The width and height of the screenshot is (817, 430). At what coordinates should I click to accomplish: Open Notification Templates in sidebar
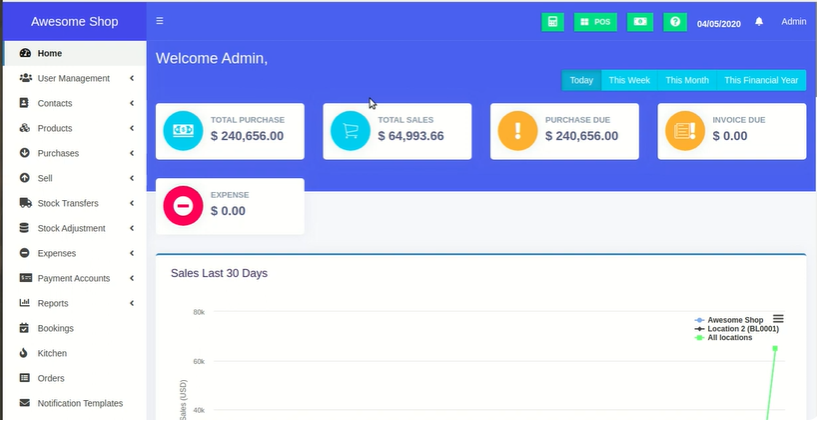point(80,403)
